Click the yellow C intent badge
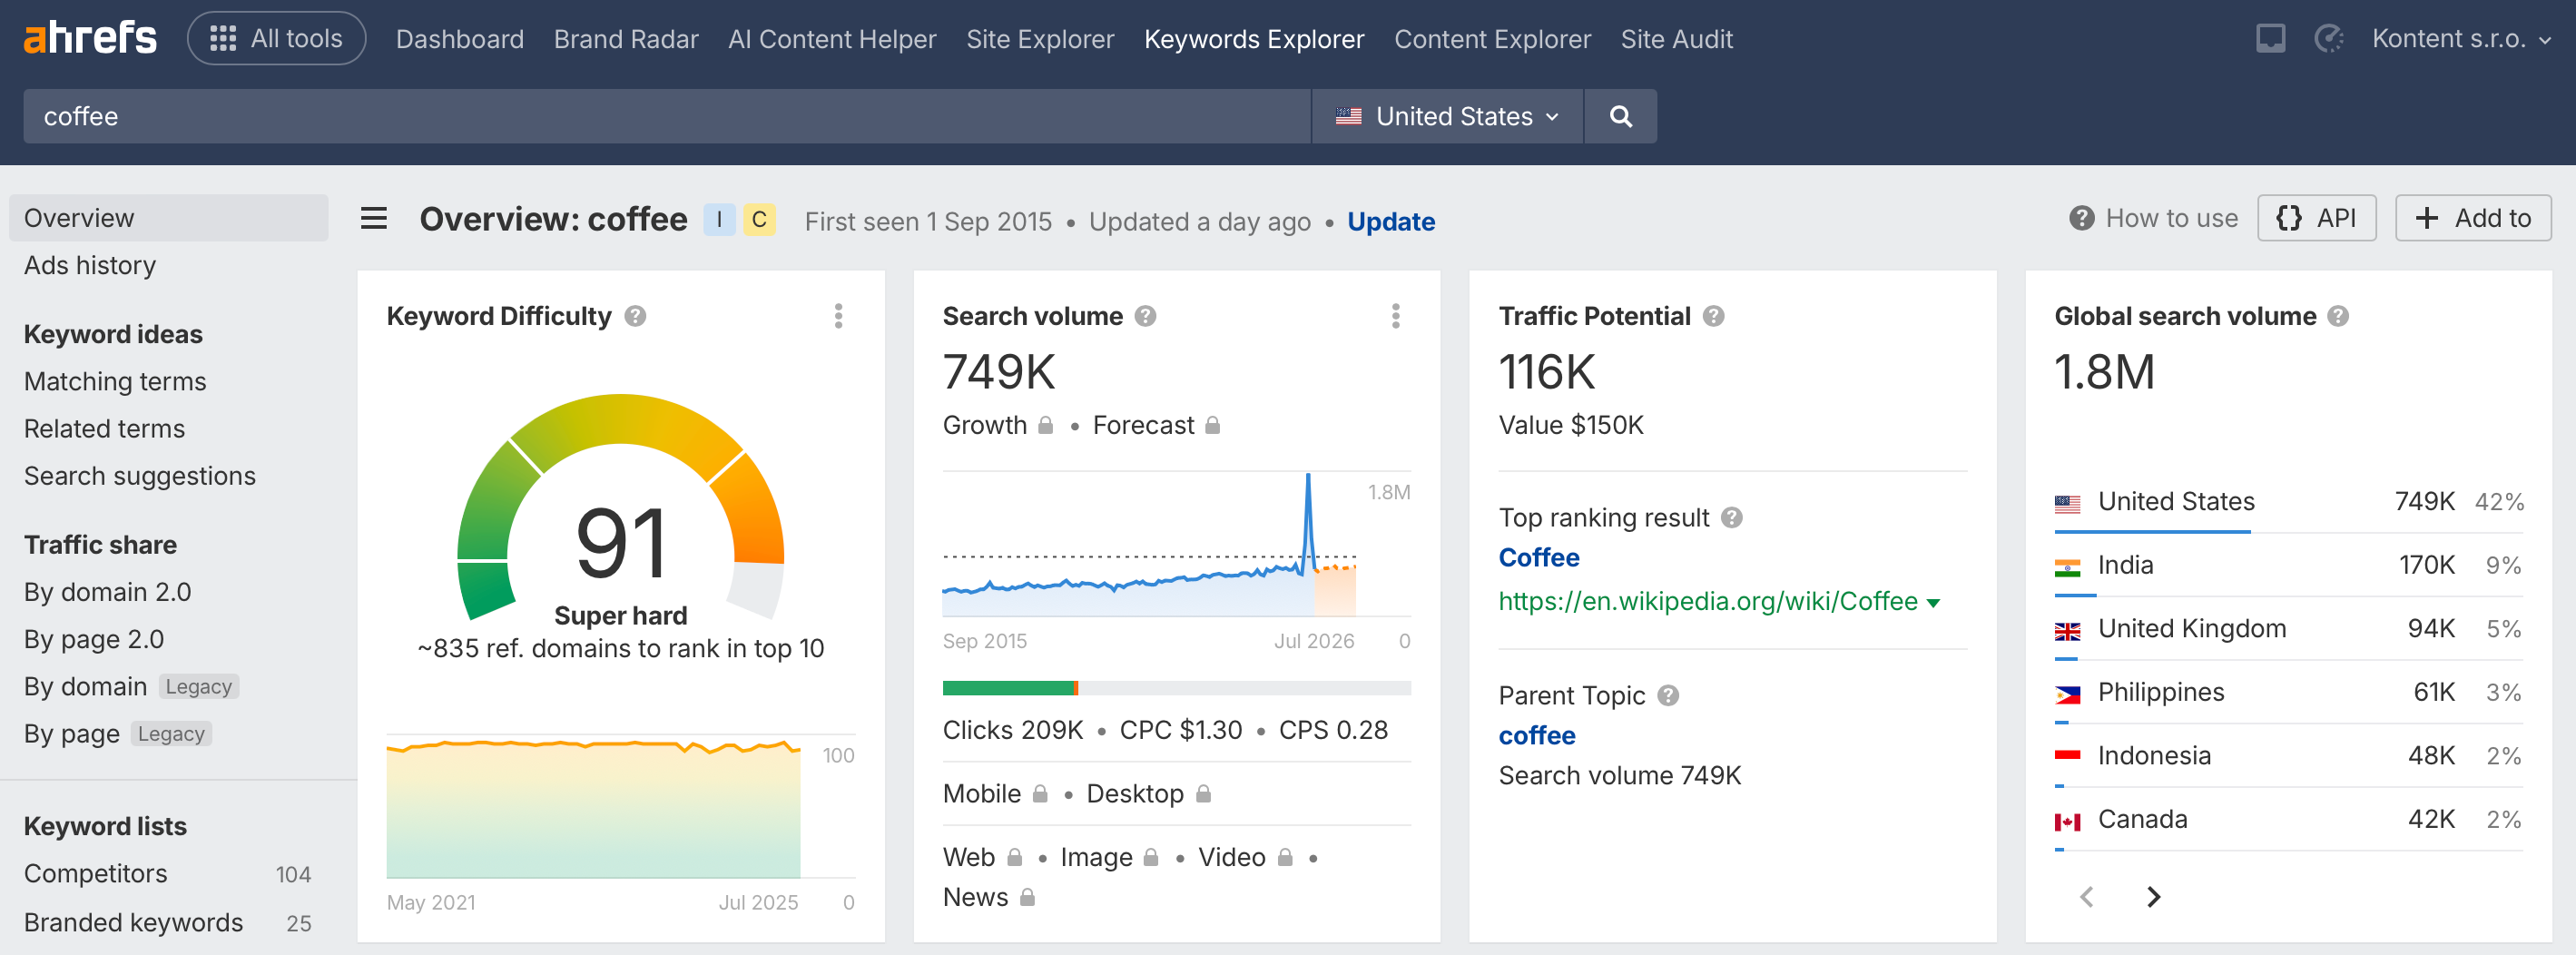 (759, 219)
